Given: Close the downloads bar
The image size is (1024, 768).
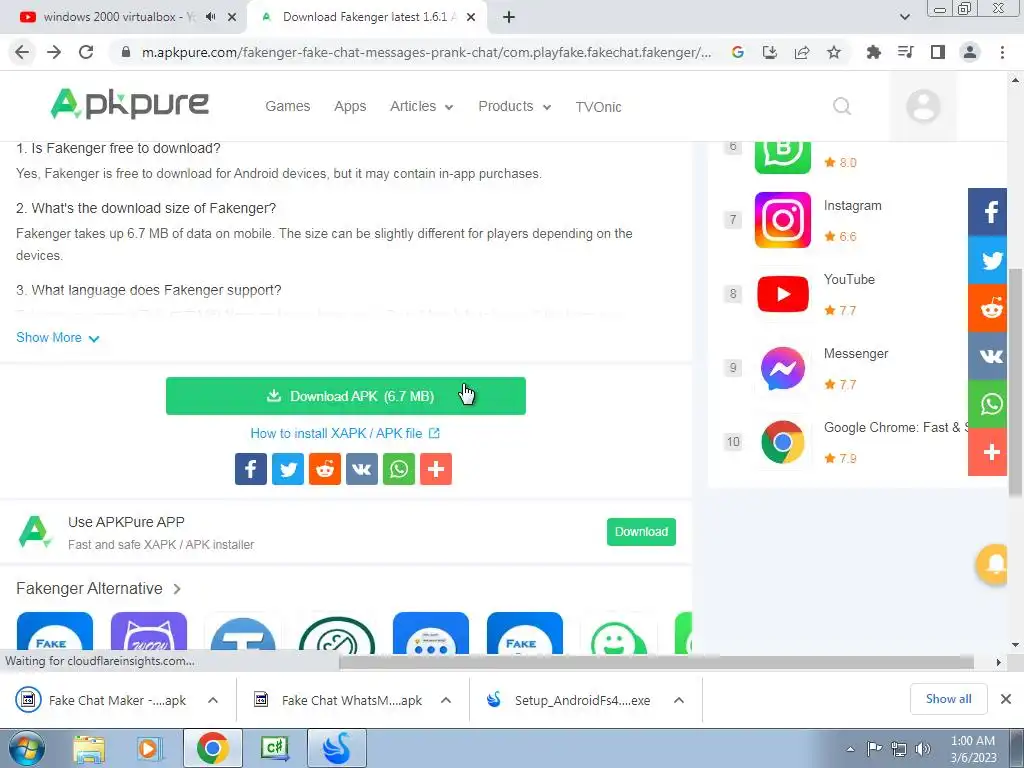Looking at the screenshot, I should [1006, 699].
